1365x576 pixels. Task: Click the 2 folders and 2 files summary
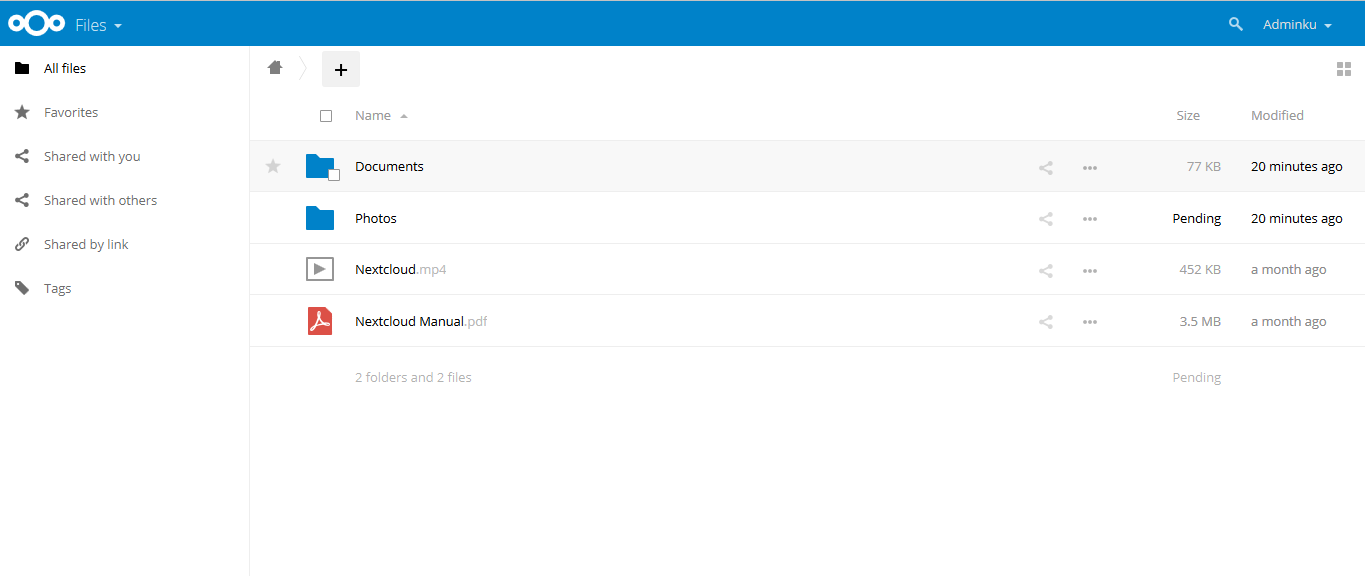[413, 378]
